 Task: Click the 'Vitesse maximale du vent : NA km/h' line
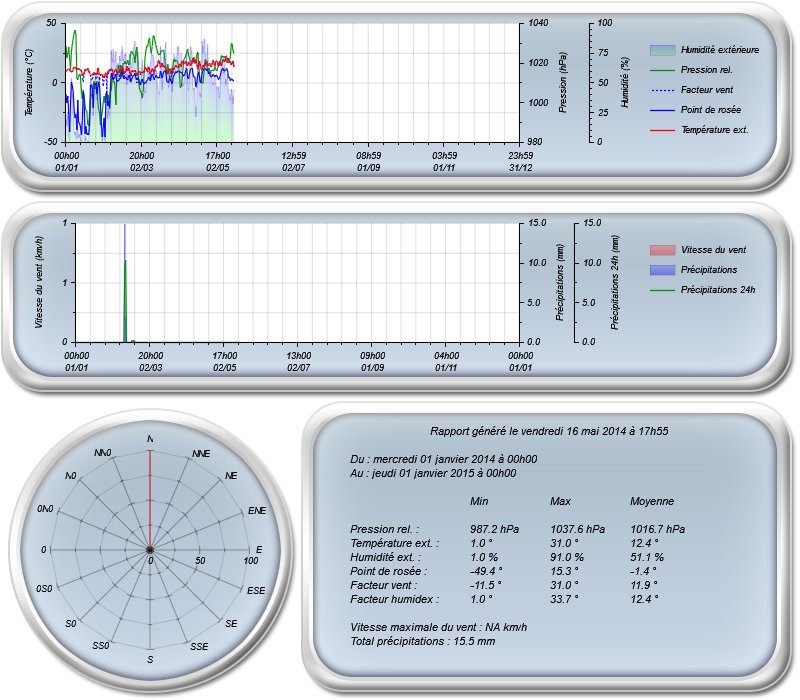tap(439, 628)
